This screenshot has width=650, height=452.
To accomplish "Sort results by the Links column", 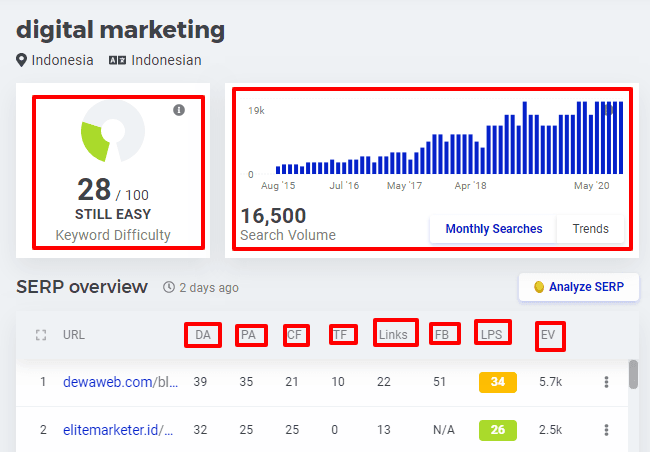I will coord(393,335).
